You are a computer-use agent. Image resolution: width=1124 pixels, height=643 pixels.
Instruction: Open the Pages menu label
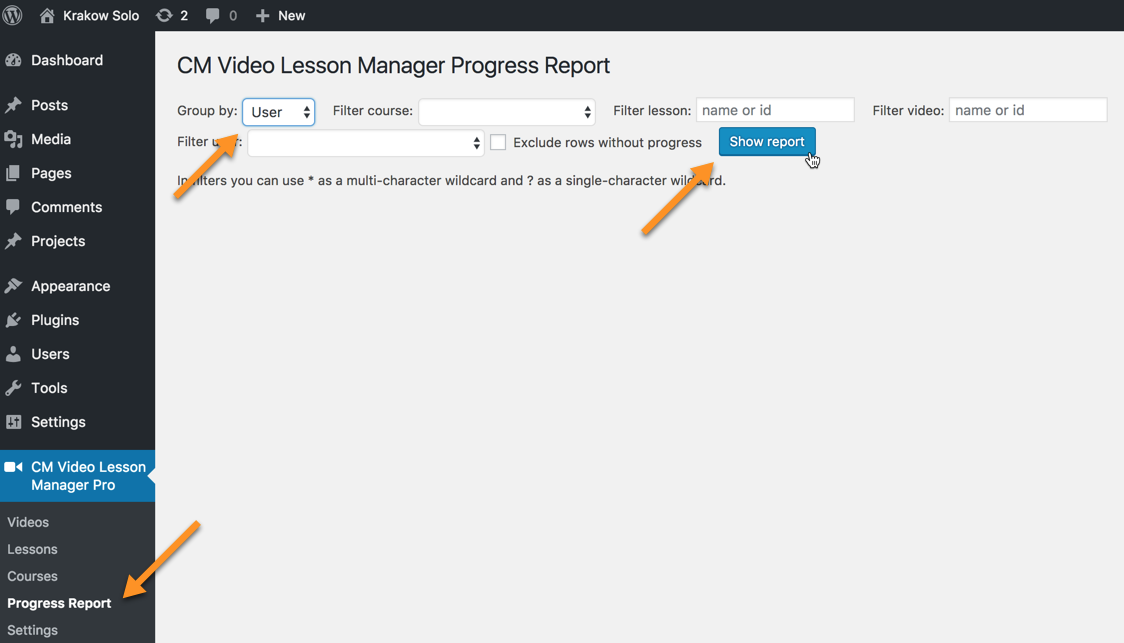coord(51,173)
